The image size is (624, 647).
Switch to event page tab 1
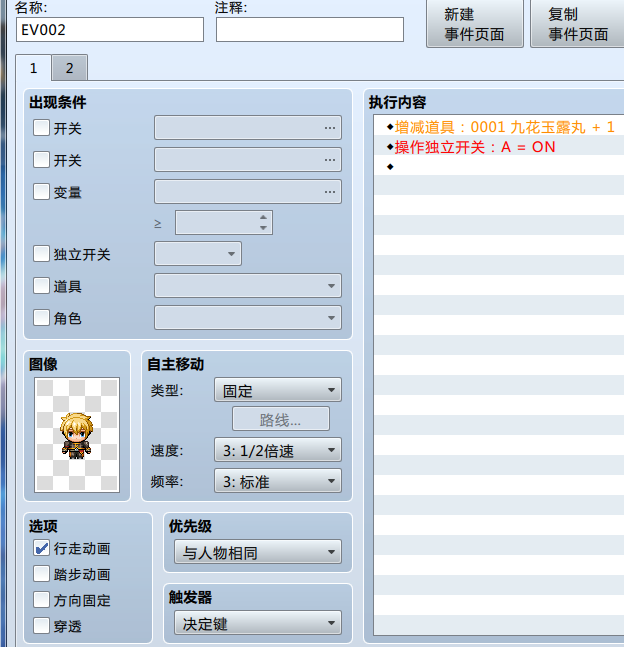pos(33,68)
